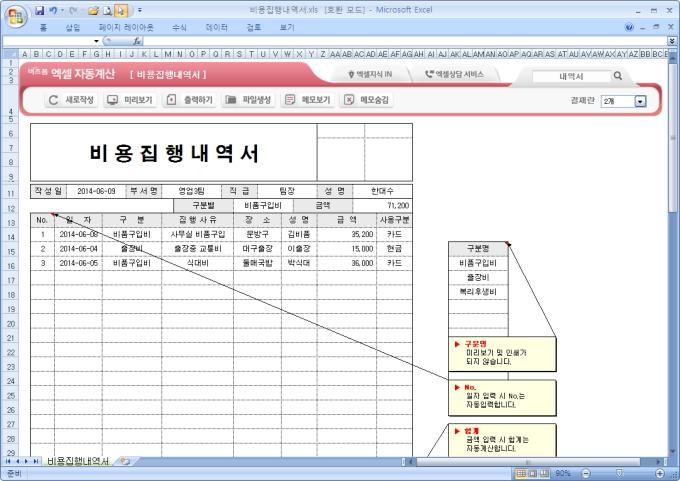This screenshot has width=680, height=481.
Task: Click the Office button logo
Action: tap(14, 14)
